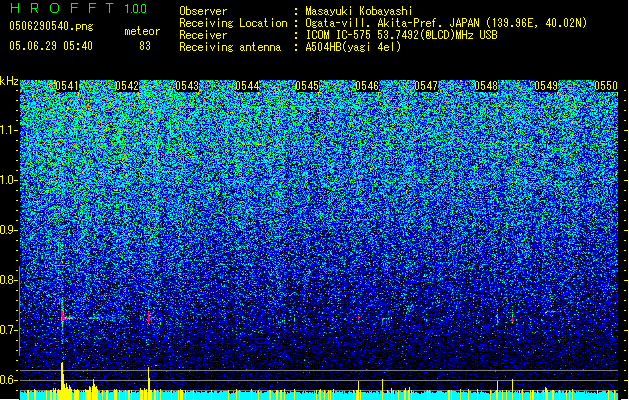Click the 0.8 kHz axis label
This screenshot has width=629, height=400.
tap(9, 280)
